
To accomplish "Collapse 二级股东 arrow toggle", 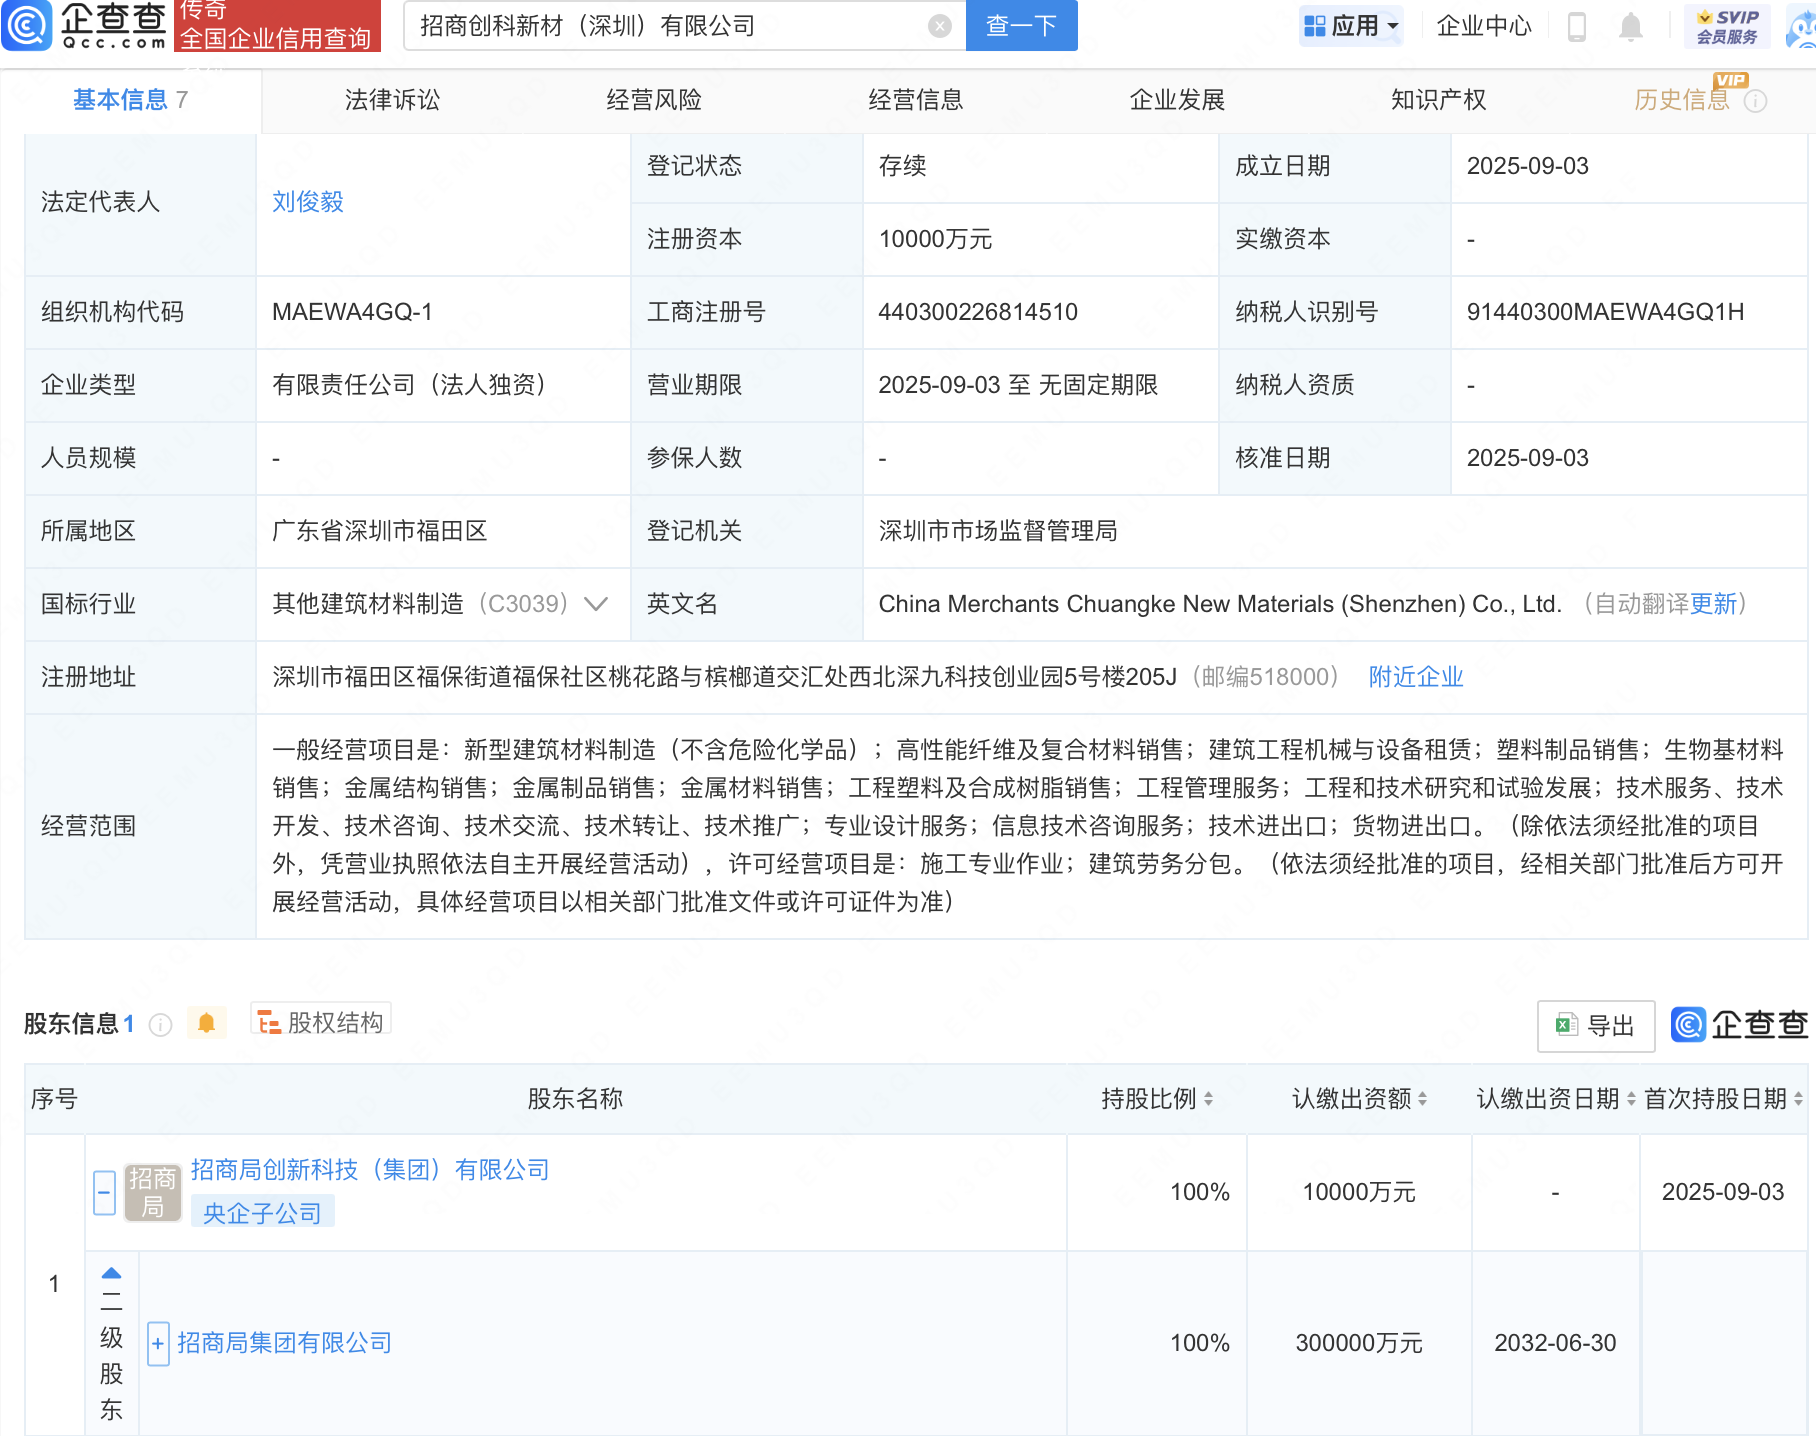I will pyautogui.click(x=111, y=1274).
